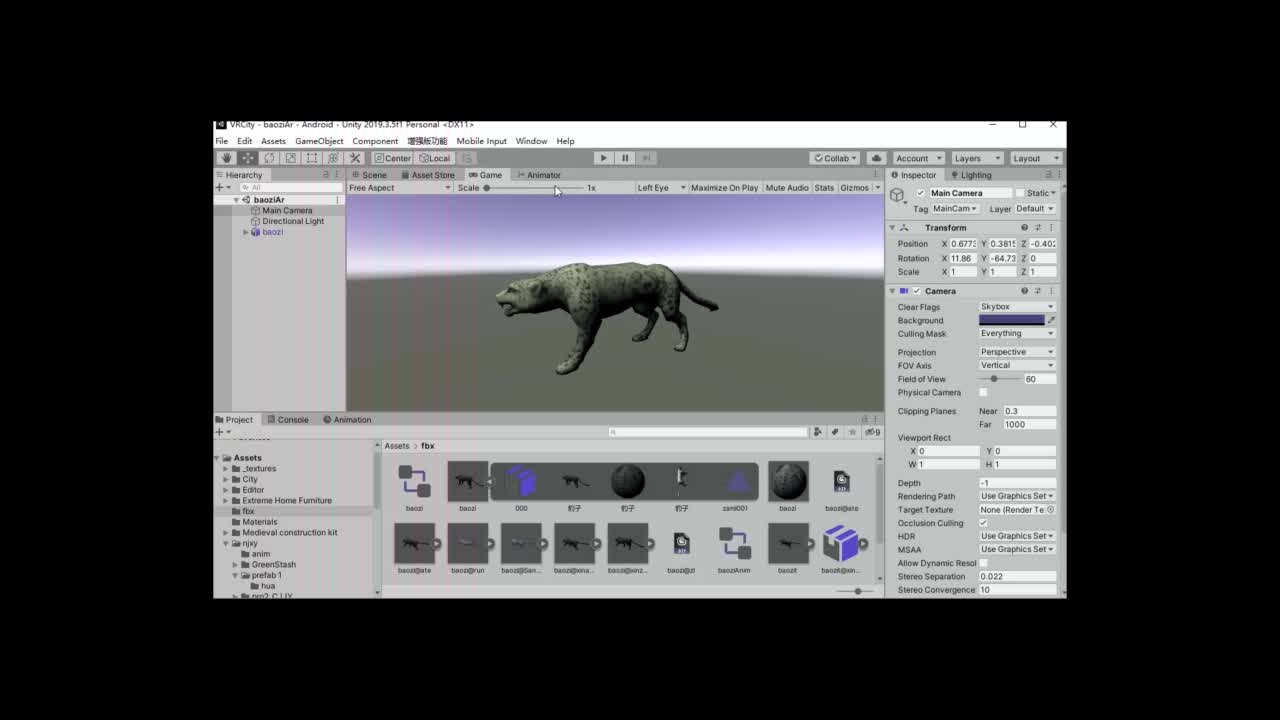Click Target Texture object picker circle
Screen dimensions: 1280x720
click(x=1050, y=510)
